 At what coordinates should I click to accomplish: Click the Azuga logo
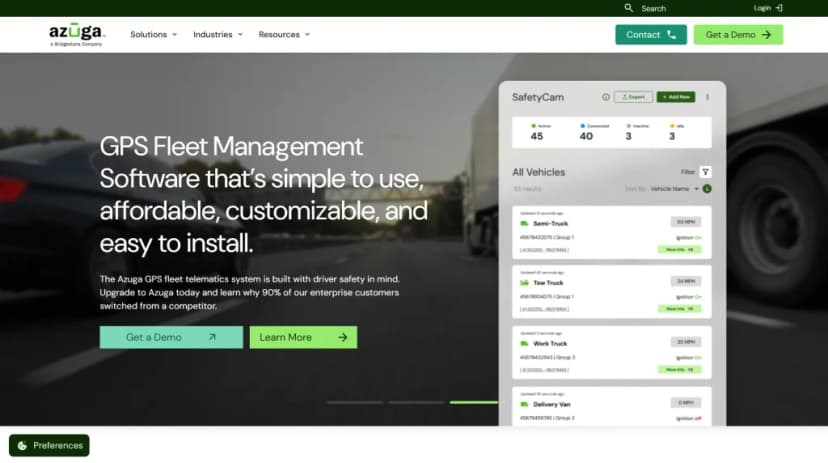[77, 35]
